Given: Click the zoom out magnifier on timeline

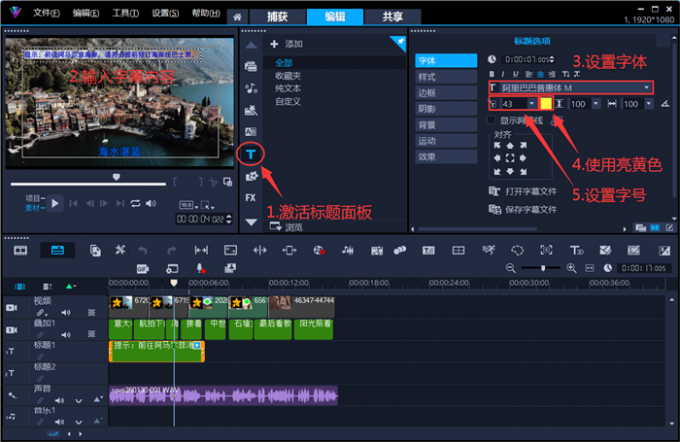Looking at the screenshot, I should pyautogui.click(x=511, y=268).
